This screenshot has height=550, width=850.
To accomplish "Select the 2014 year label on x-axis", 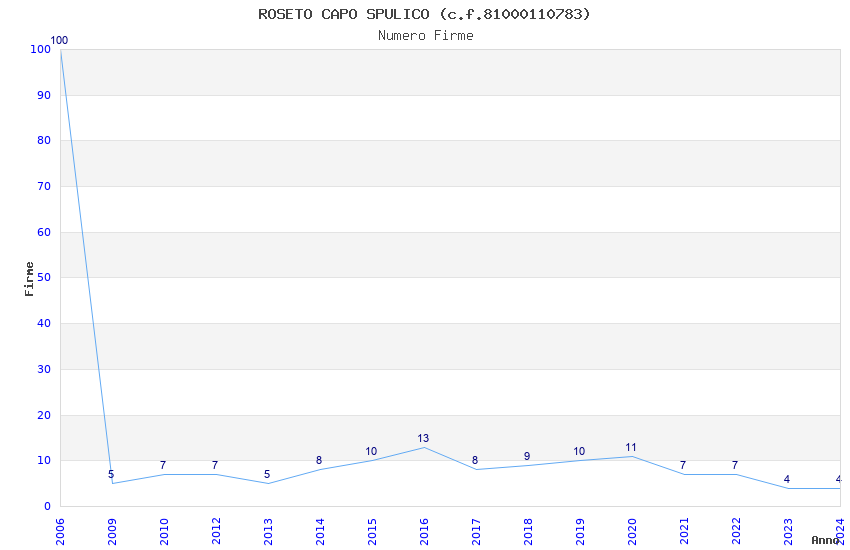I will click(320, 532).
